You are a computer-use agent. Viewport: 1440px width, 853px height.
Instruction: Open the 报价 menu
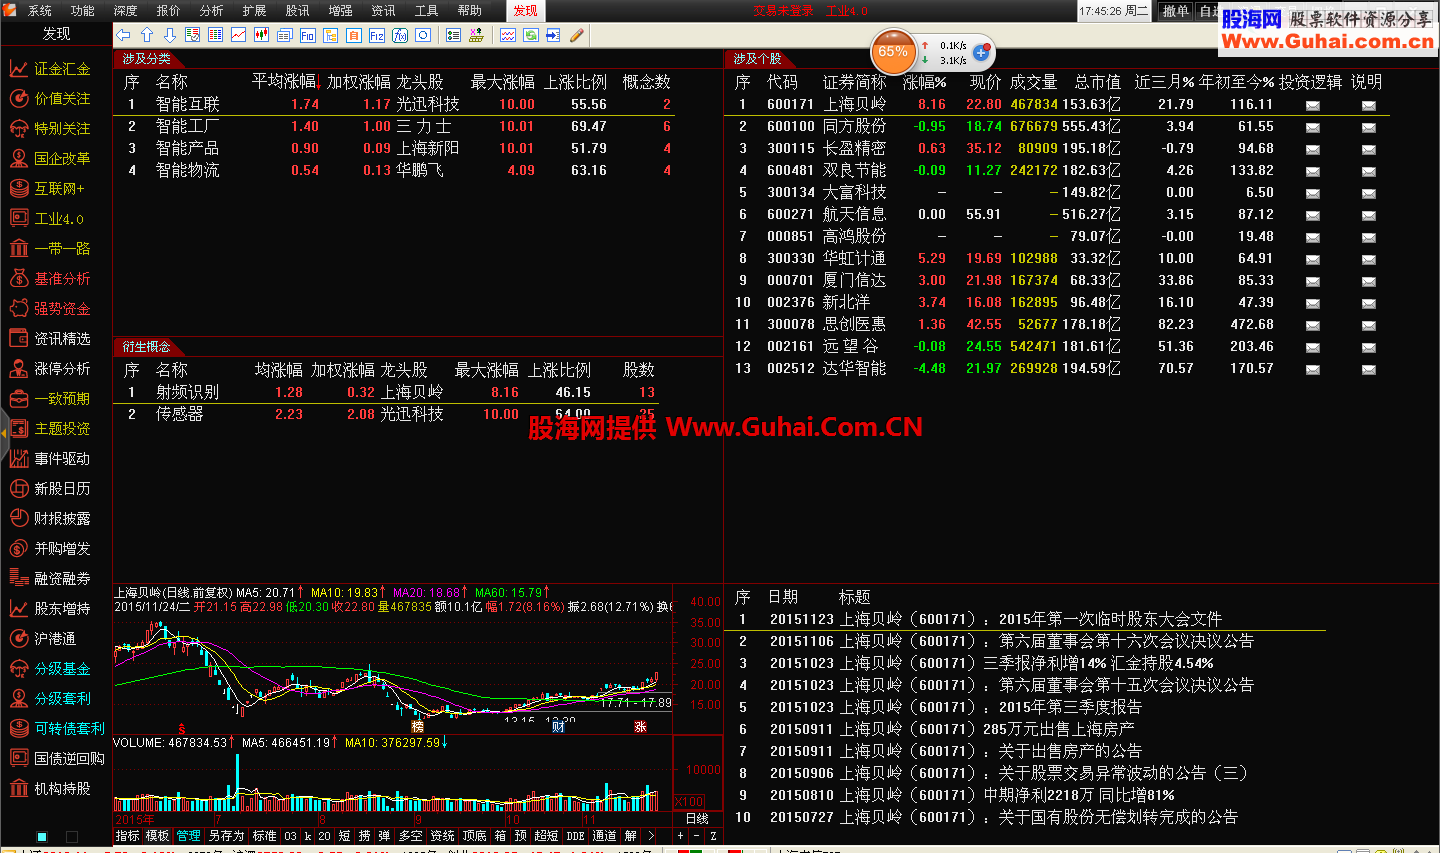coord(169,11)
